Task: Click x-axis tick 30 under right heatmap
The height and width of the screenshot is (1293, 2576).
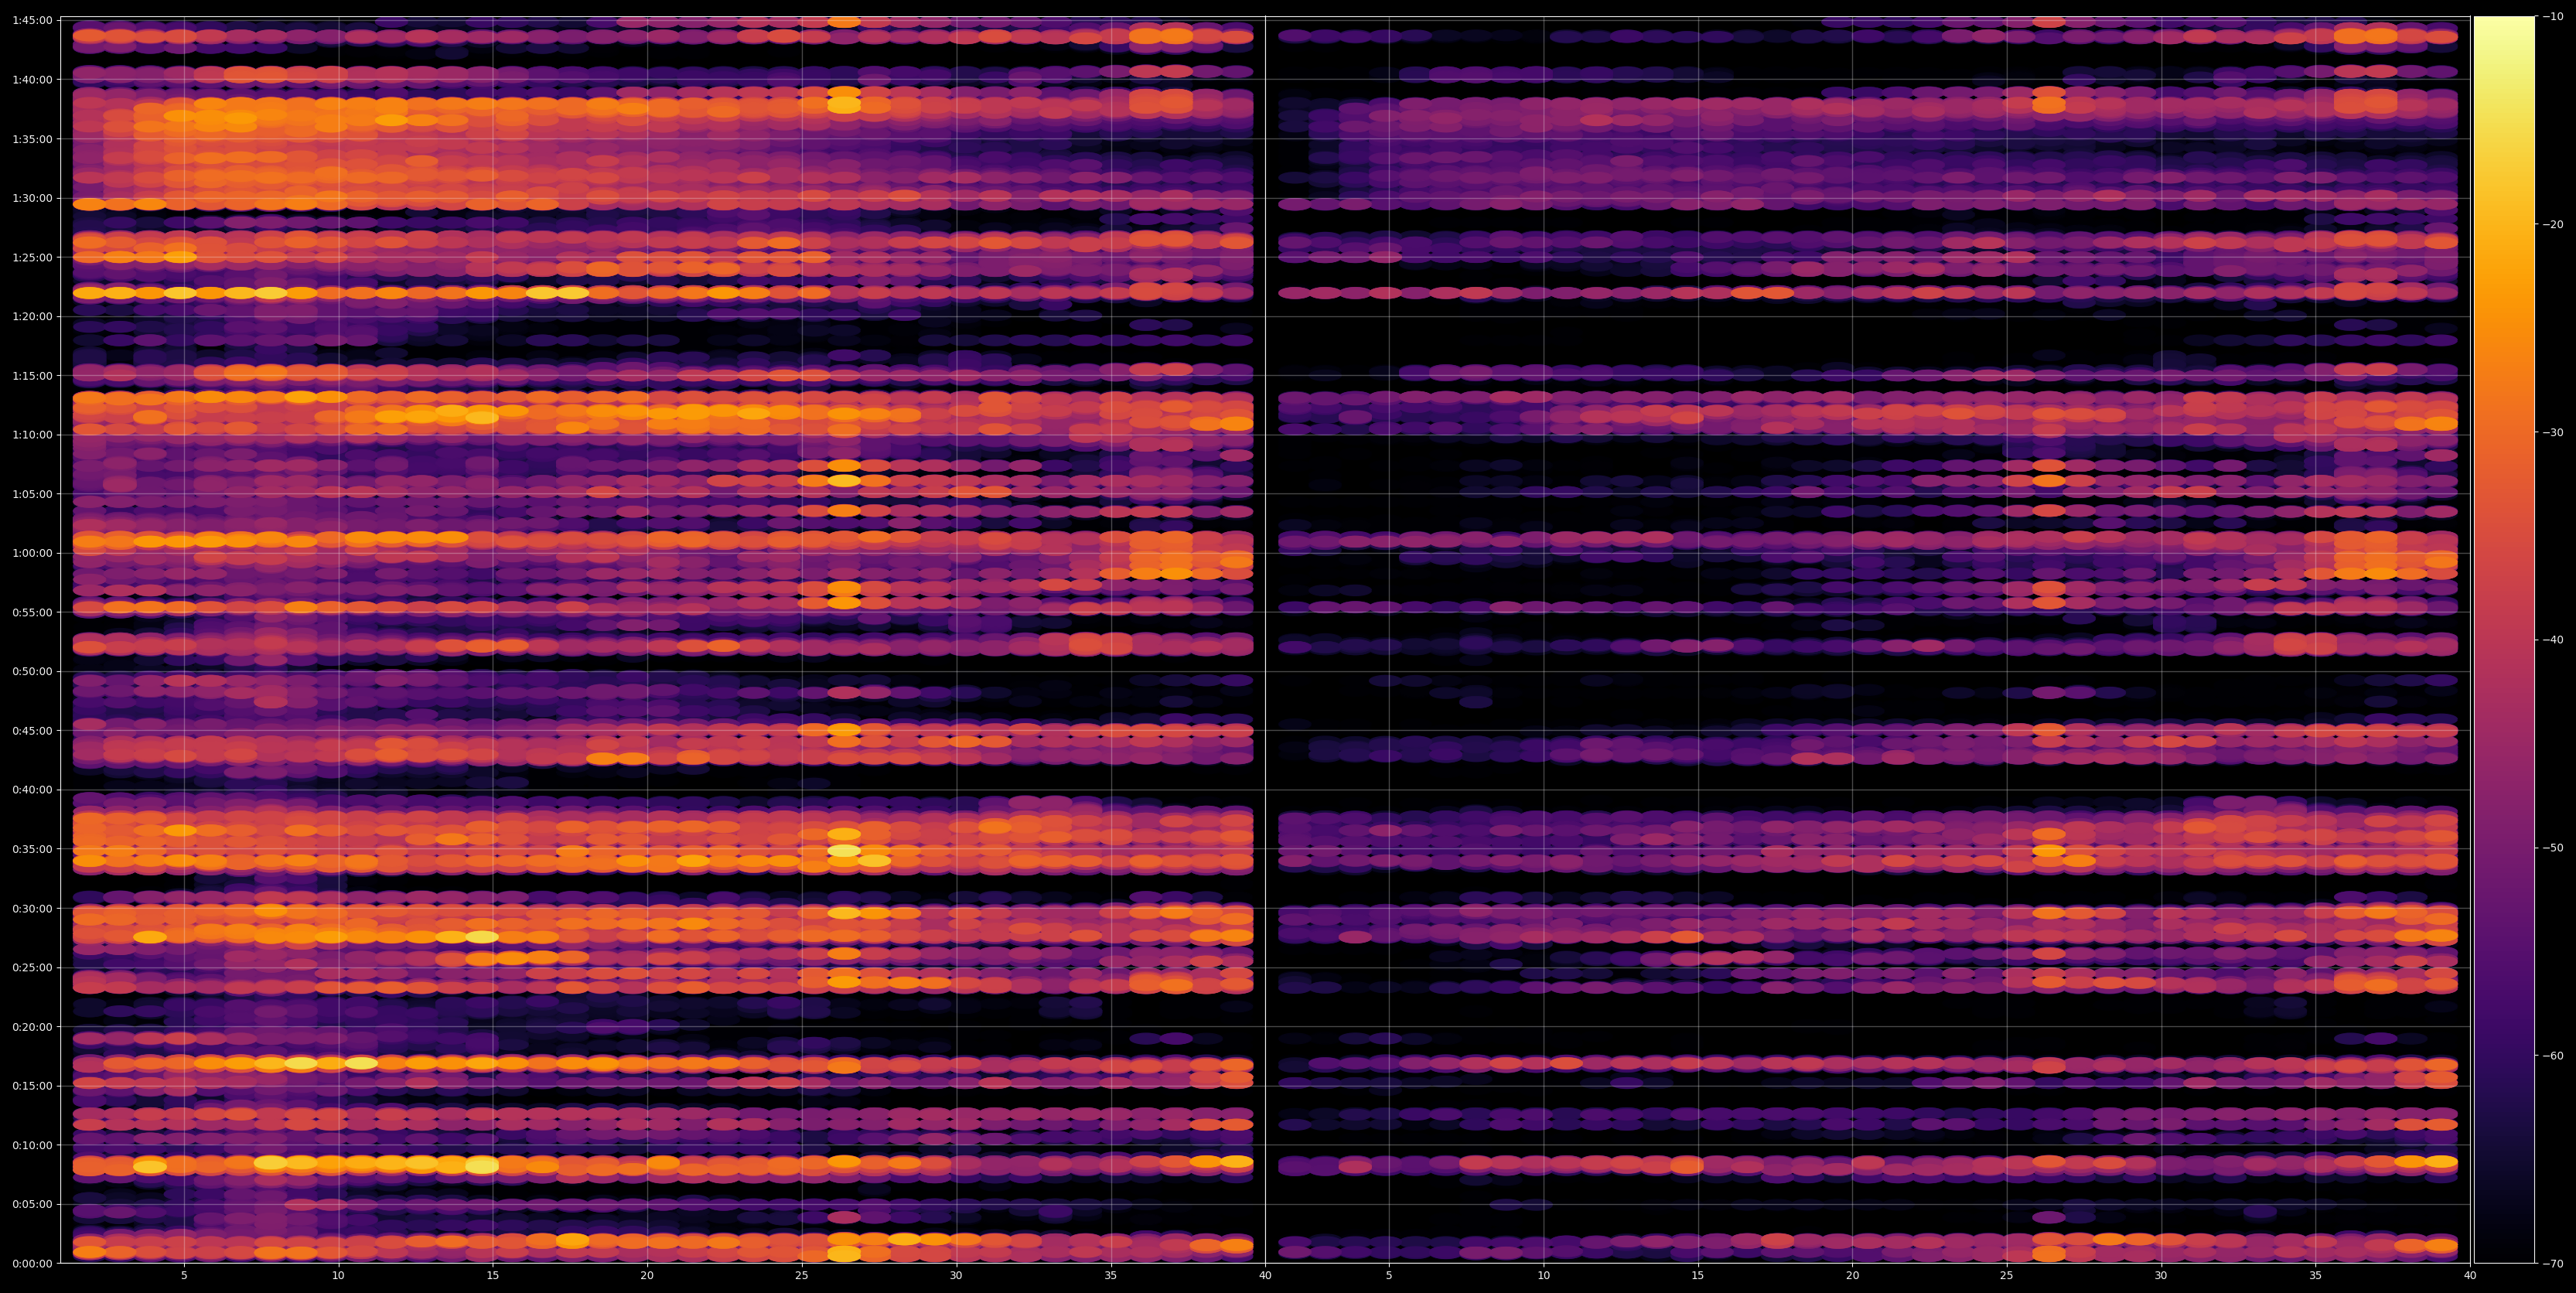Action: 2161,1275
